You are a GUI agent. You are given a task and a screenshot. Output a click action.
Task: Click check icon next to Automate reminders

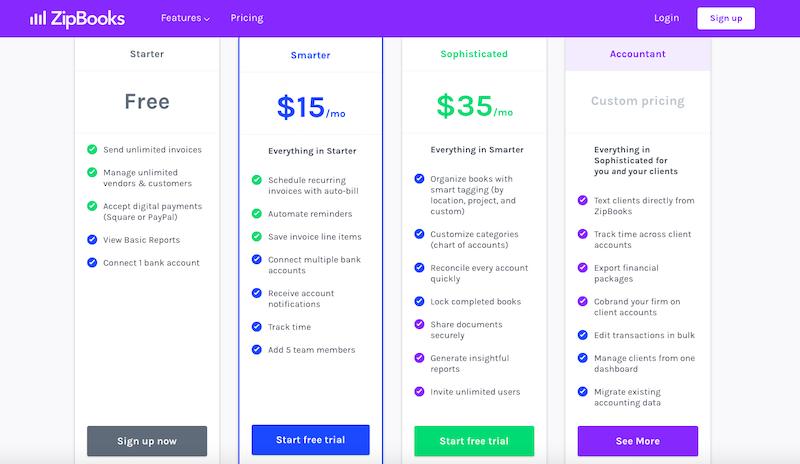pyautogui.click(x=257, y=213)
